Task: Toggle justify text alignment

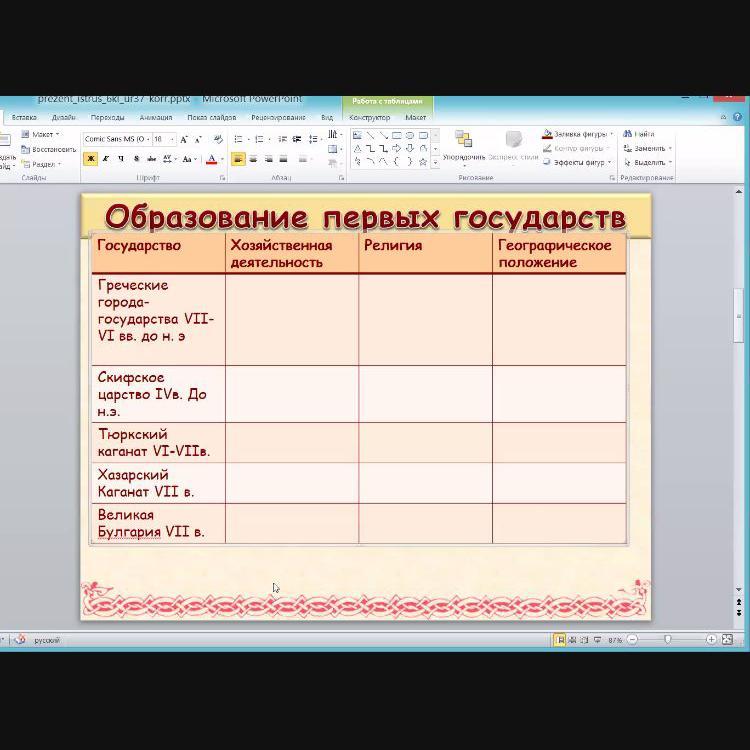Action: tap(284, 159)
